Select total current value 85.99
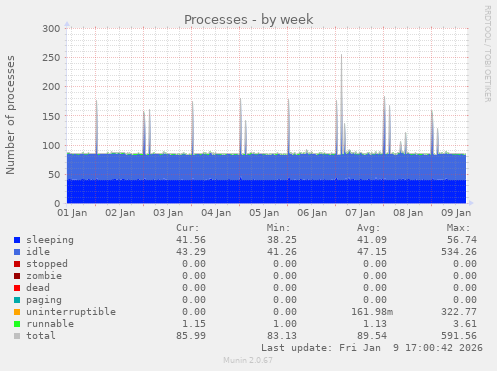Screen dimensions: 497x371 pos(191,336)
